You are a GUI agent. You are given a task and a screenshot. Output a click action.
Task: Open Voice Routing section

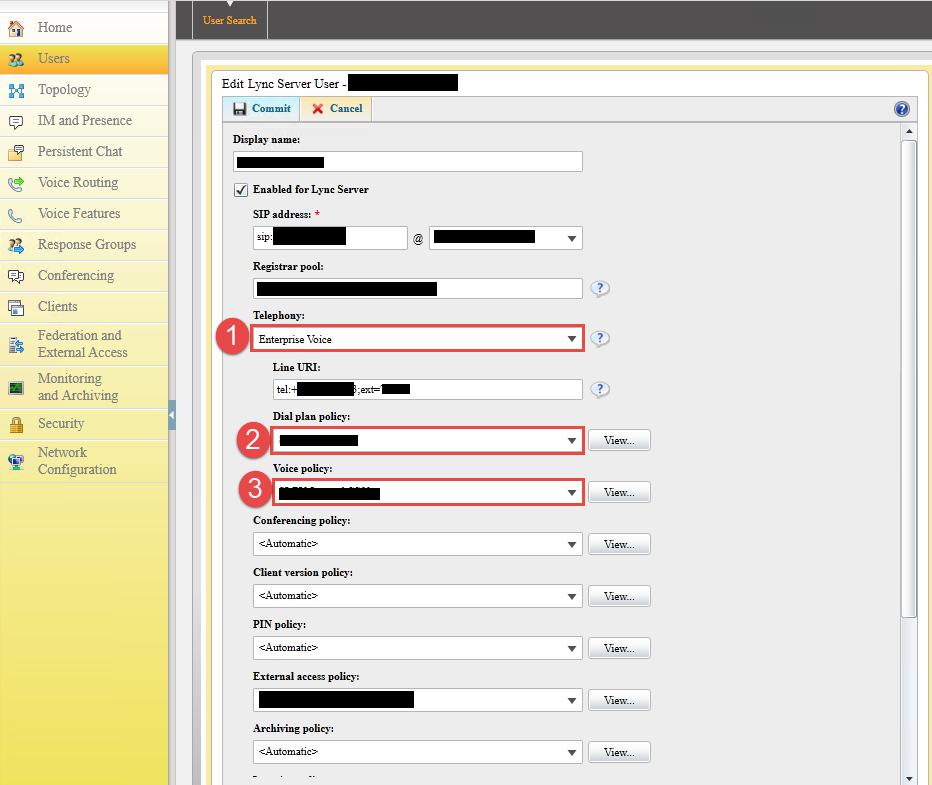point(84,183)
